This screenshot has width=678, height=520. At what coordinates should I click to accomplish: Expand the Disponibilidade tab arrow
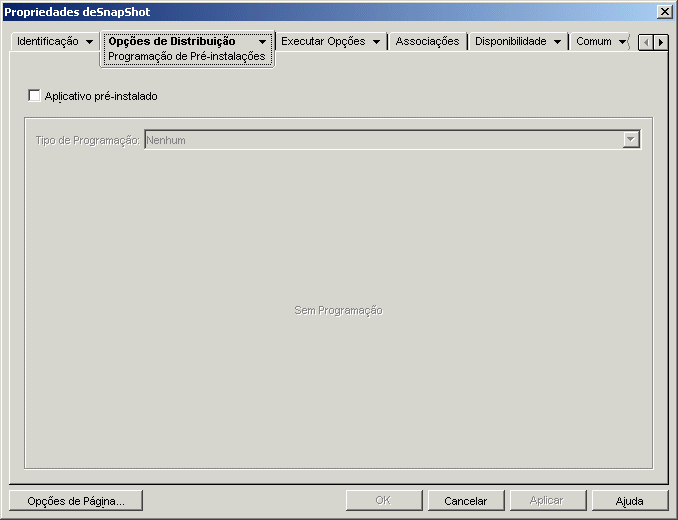point(557,42)
